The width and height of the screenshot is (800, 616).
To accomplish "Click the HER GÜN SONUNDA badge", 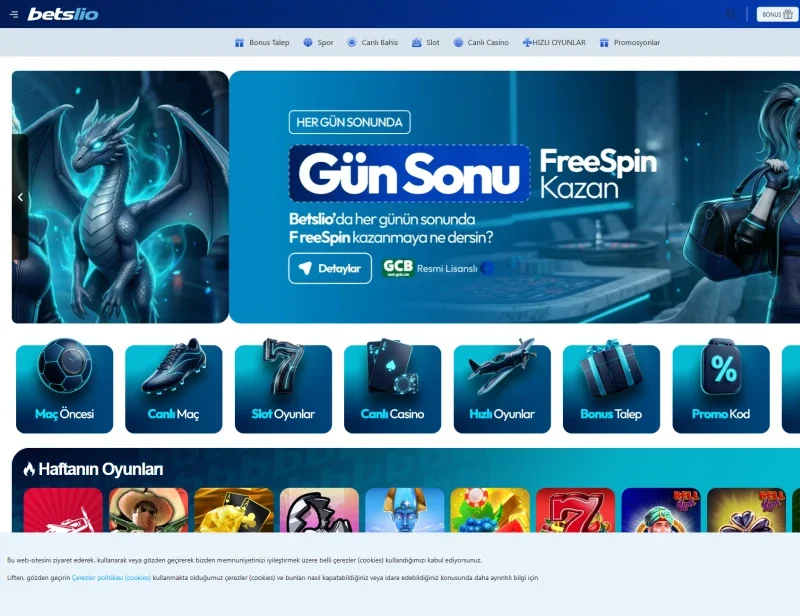I will pos(349,122).
